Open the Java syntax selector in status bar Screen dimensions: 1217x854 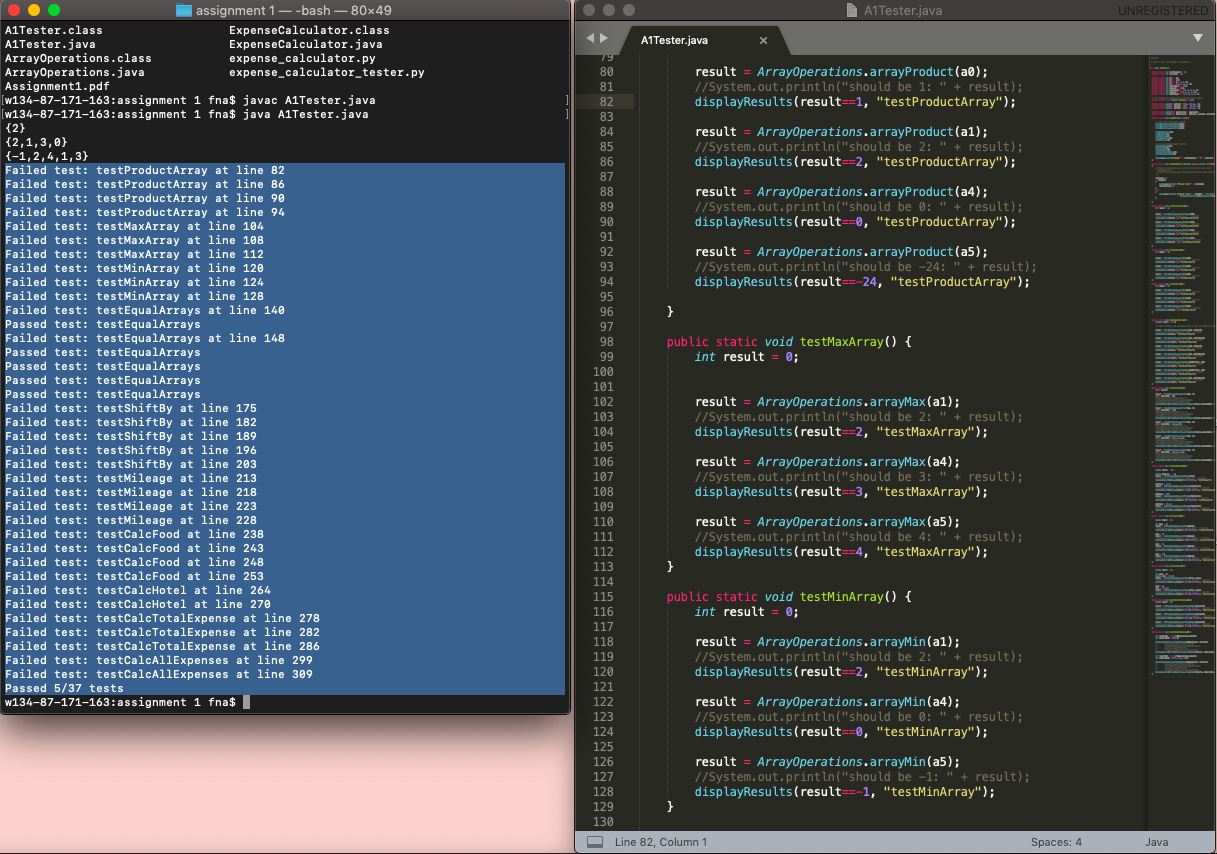tap(1156, 842)
